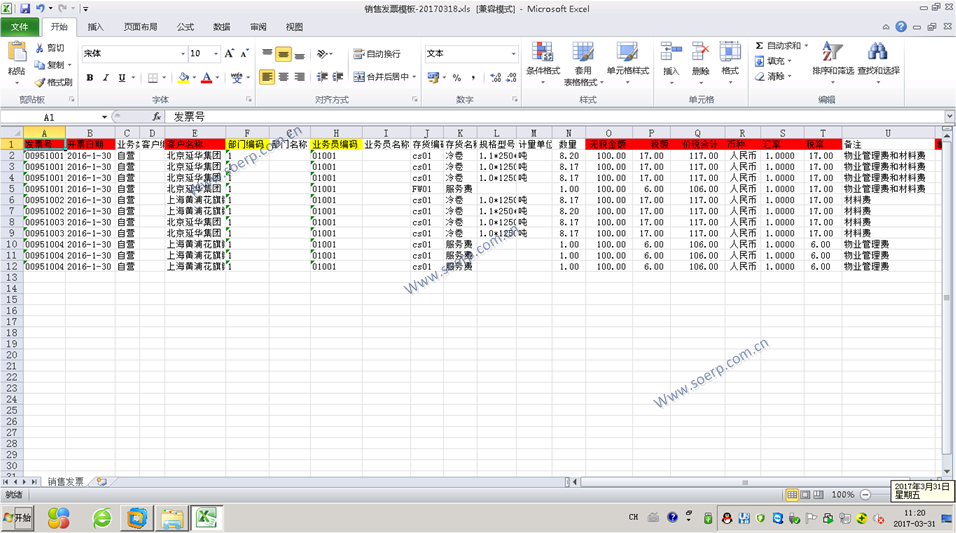
Task: Click the Excel icon on the taskbar
Action: pos(207,518)
